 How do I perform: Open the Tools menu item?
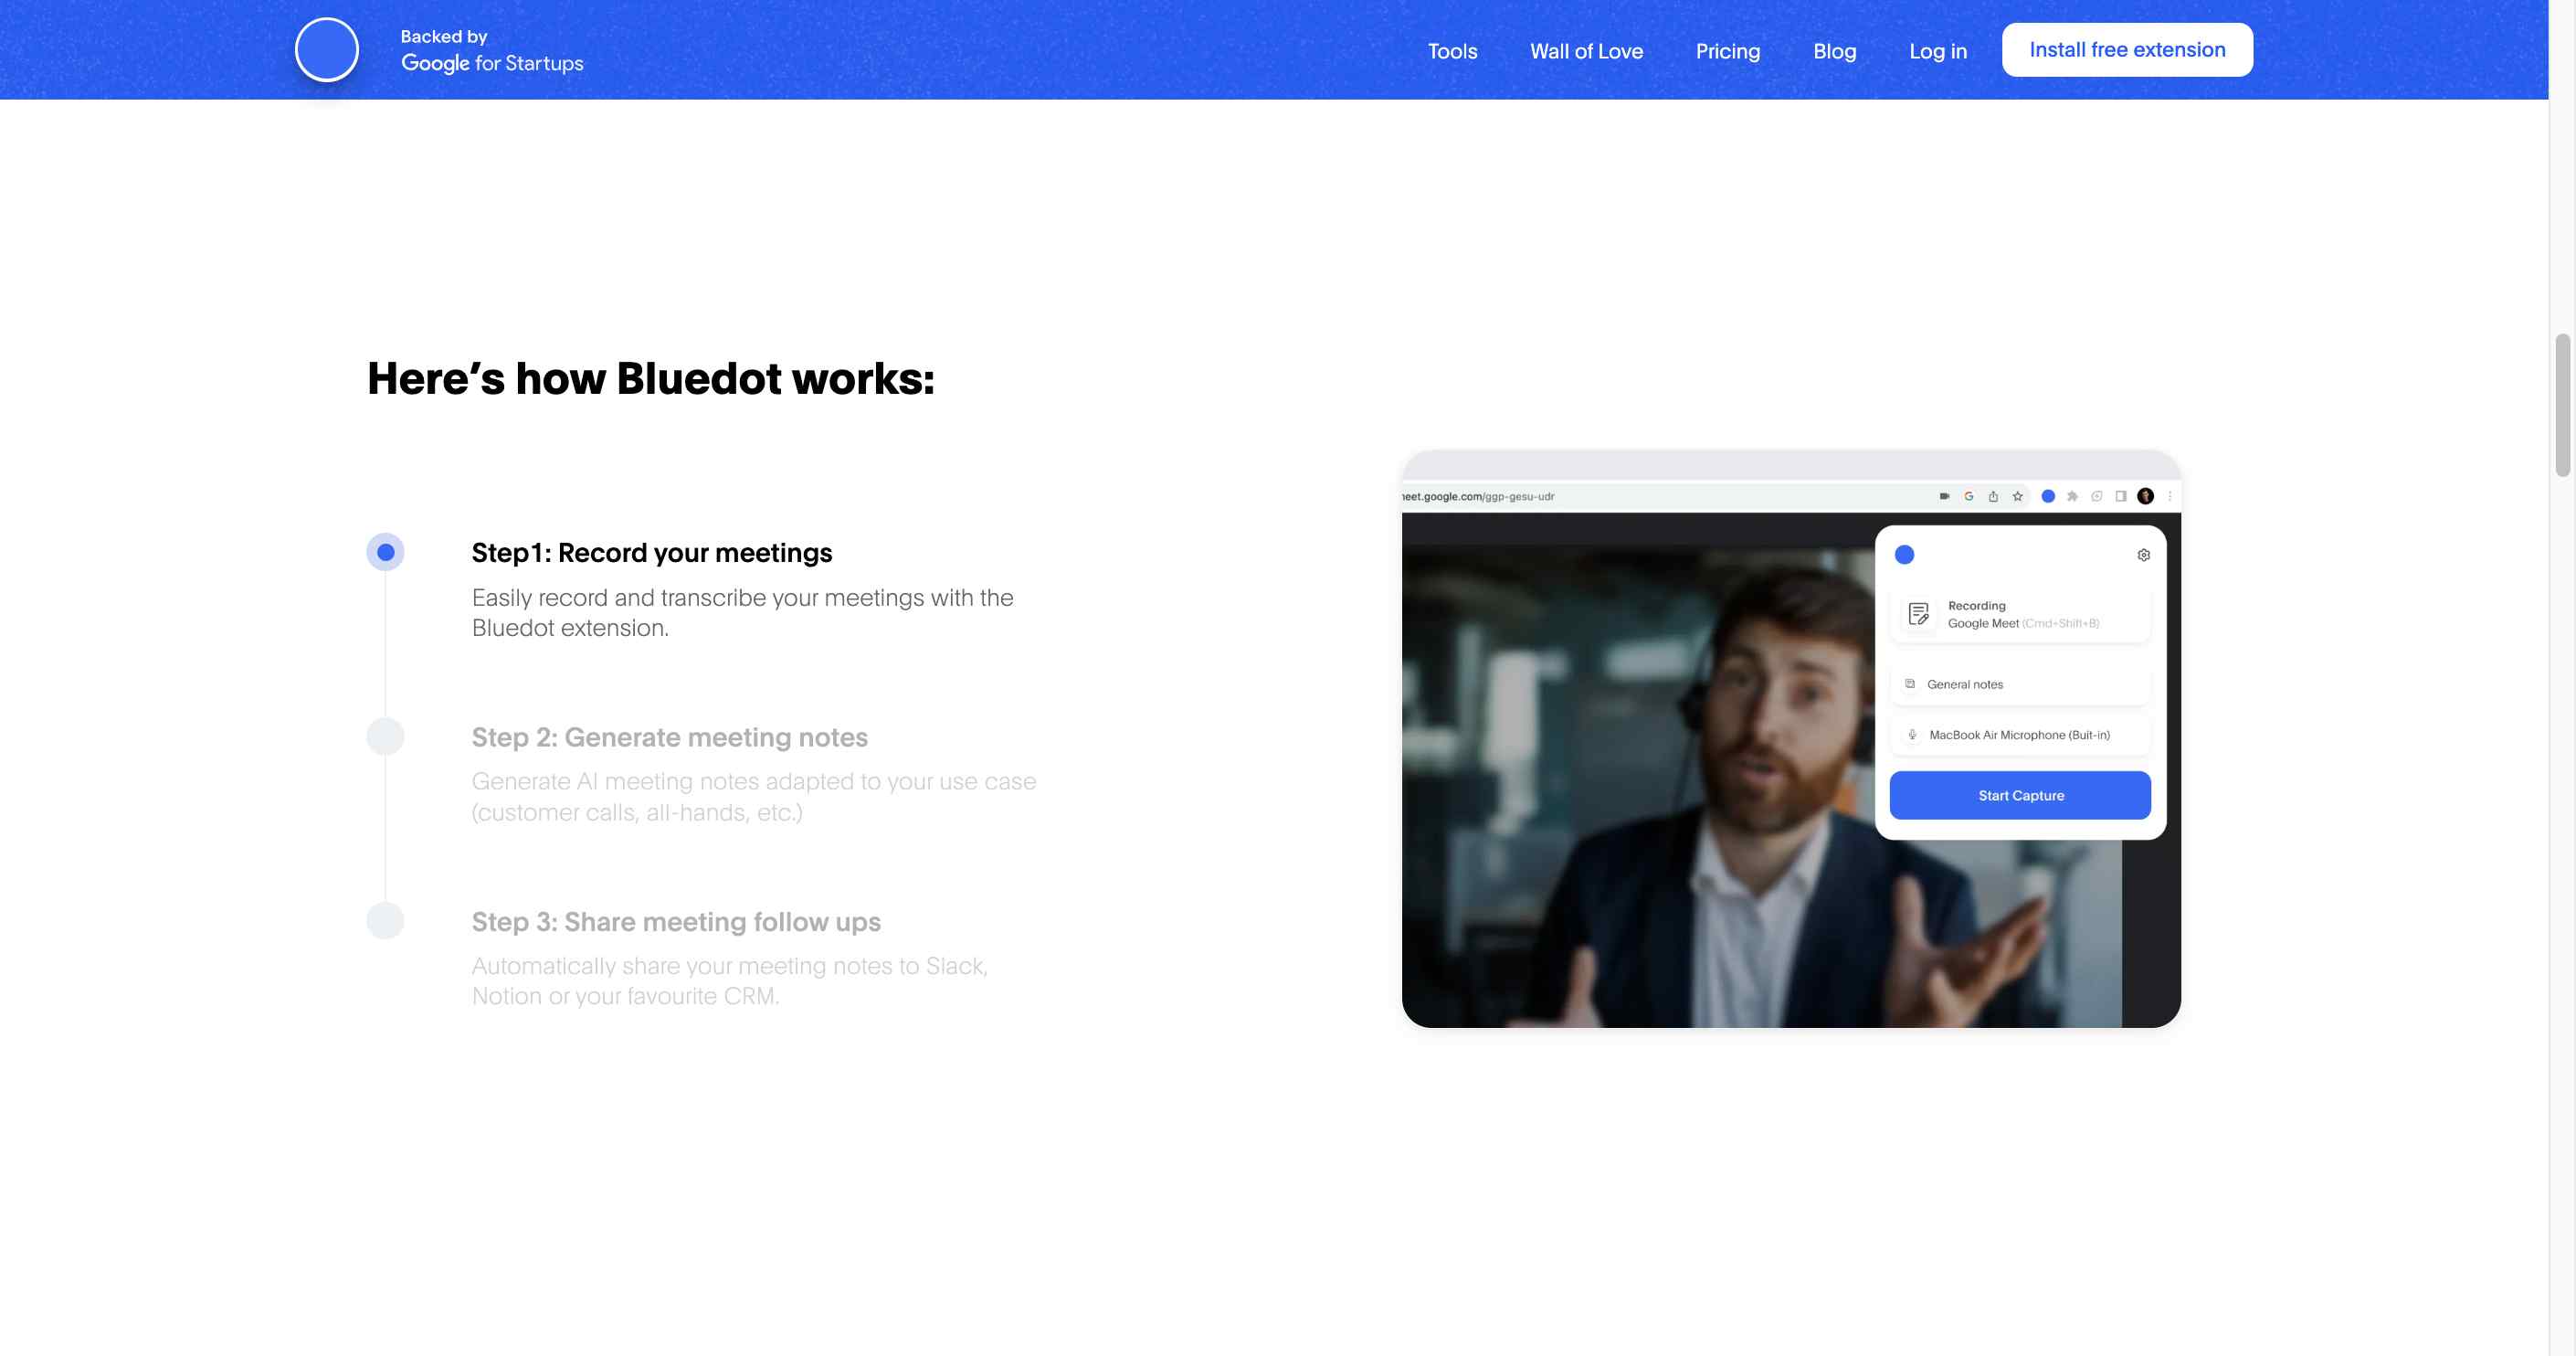[1452, 51]
